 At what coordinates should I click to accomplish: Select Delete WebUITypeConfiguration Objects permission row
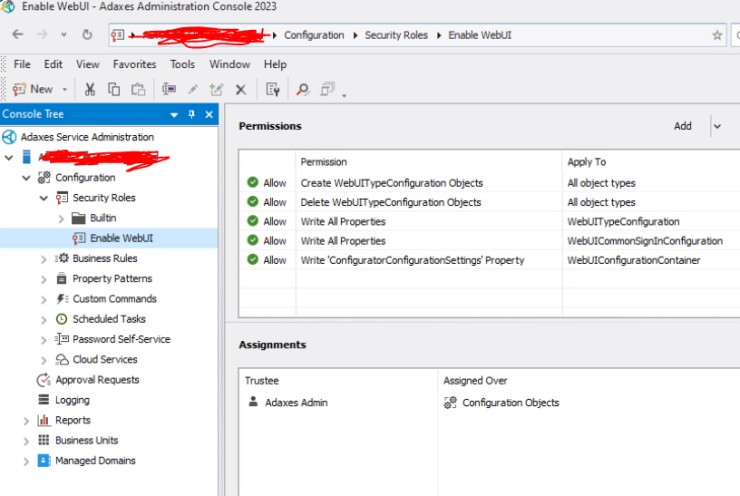point(489,202)
